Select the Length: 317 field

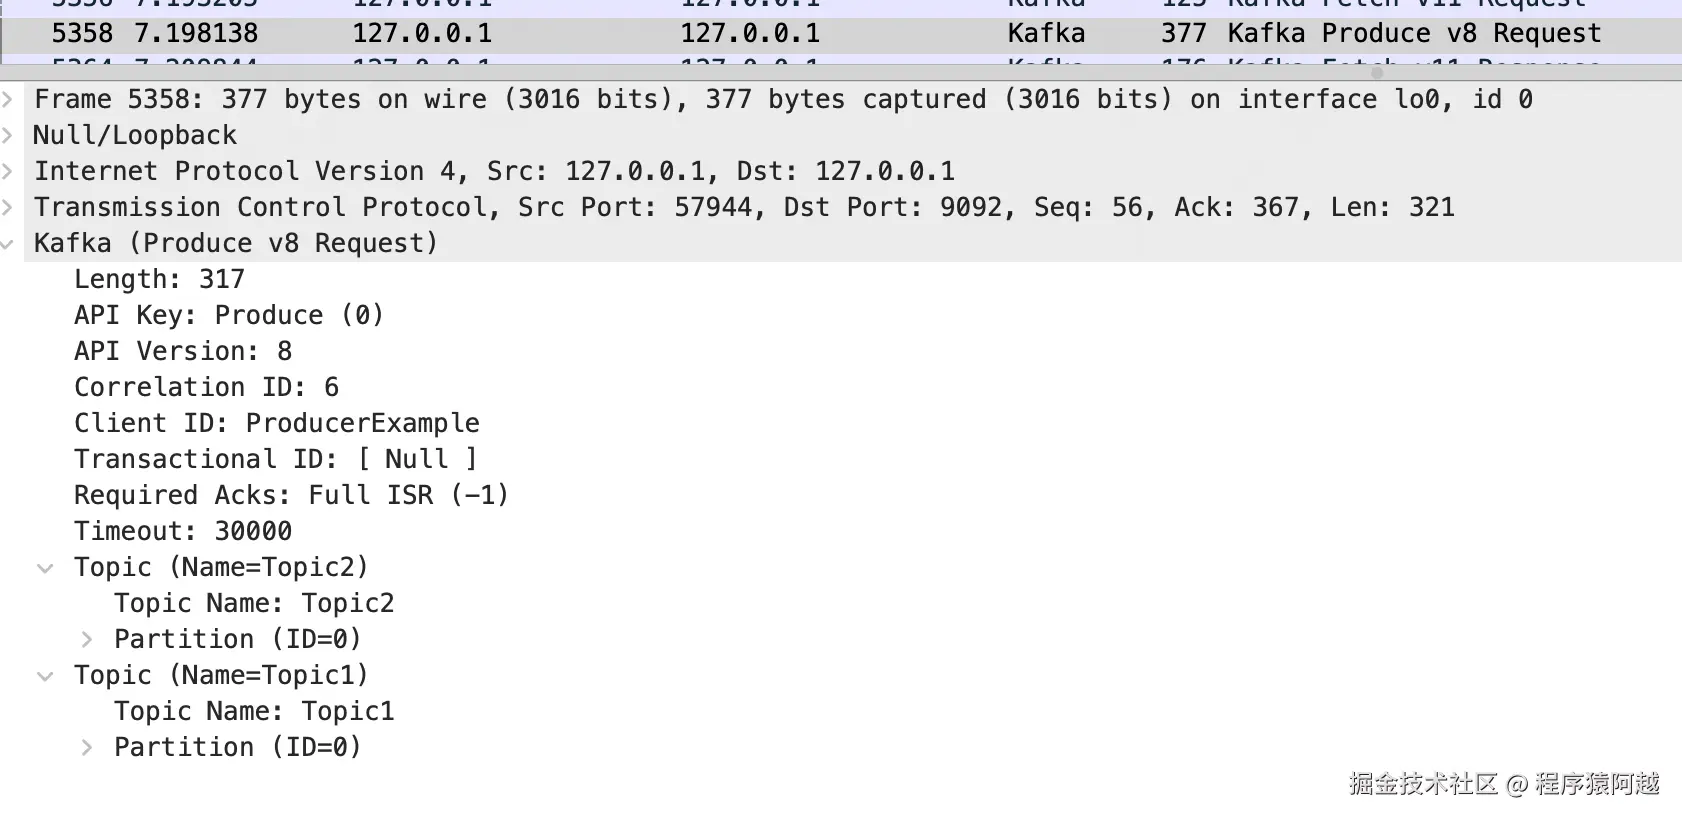[x=159, y=279]
